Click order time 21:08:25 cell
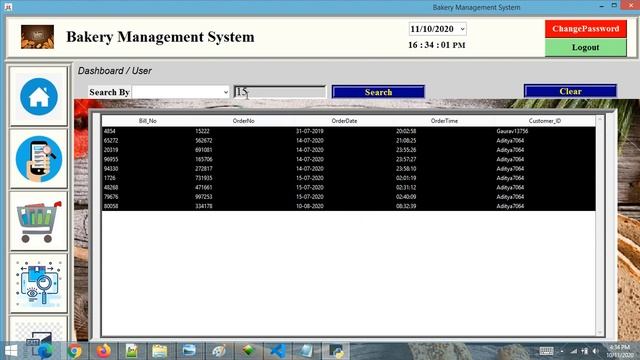 coord(406,141)
